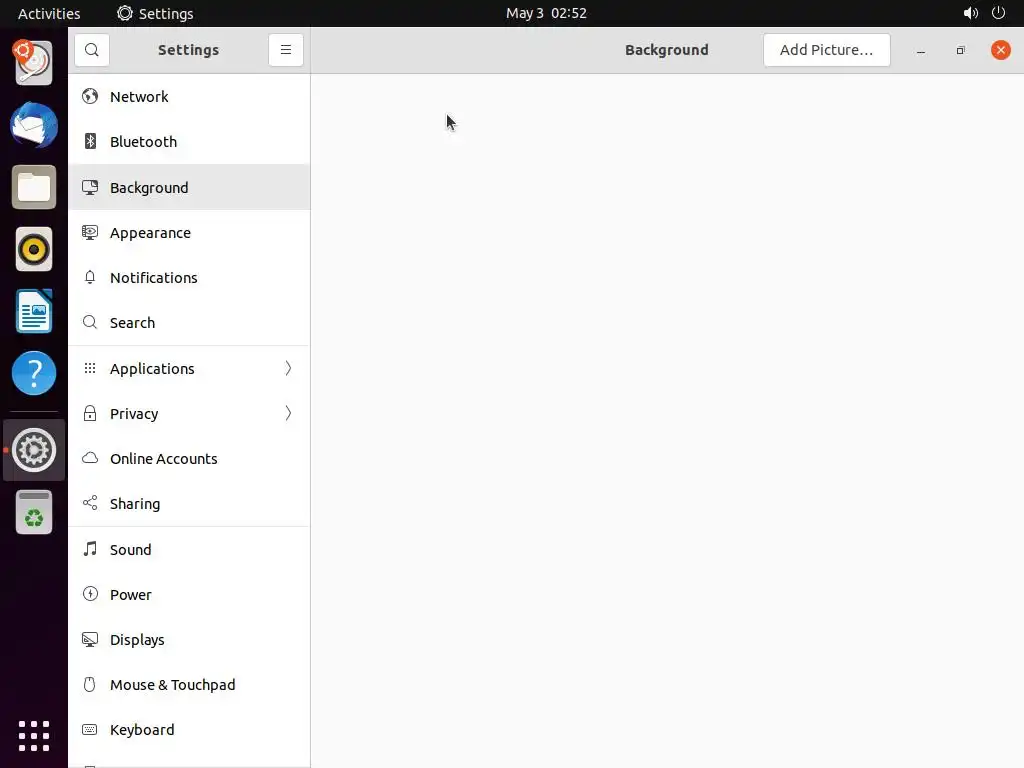This screenshot has width=1024, height=768.
Task: Click the Network globe icon
Action: (x=90, y=97)
